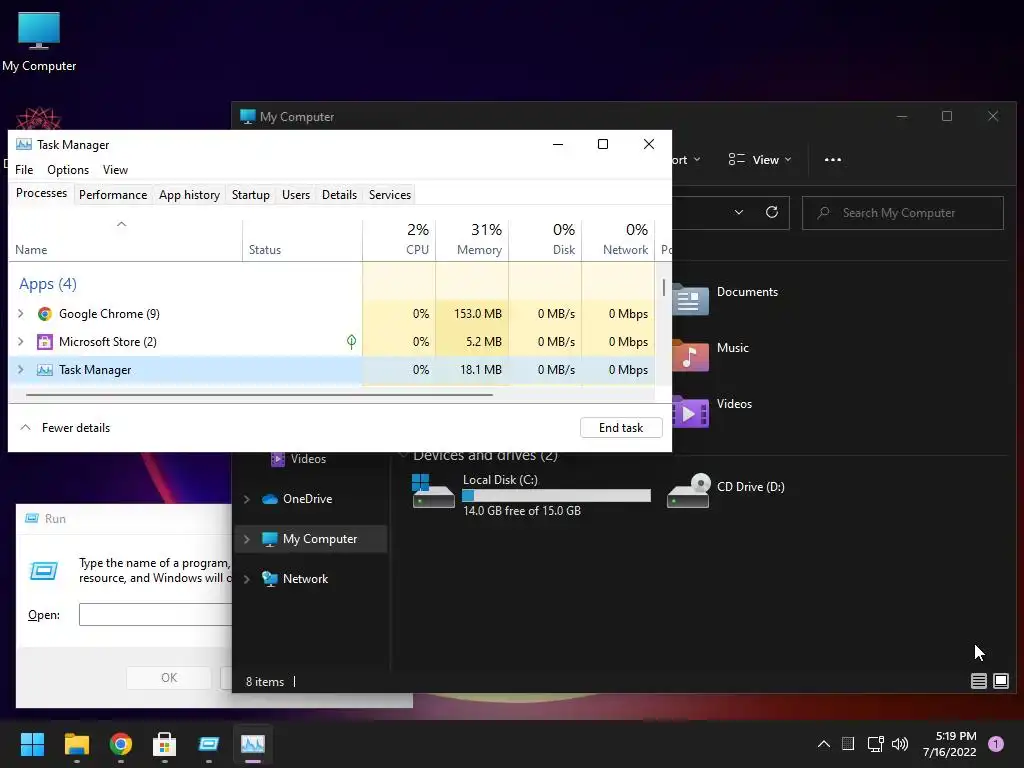
Task: Switch to large icons view in status bar
Action: [x=1000, y=681]
